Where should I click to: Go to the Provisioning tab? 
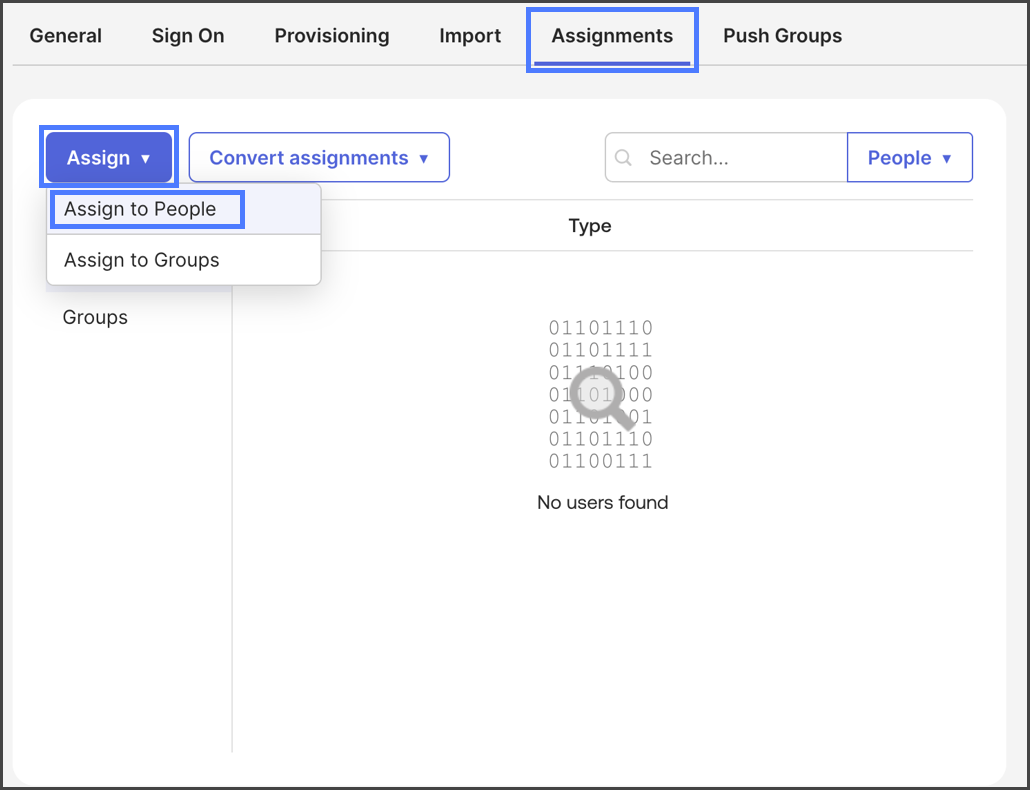click(x=332, y=36)
